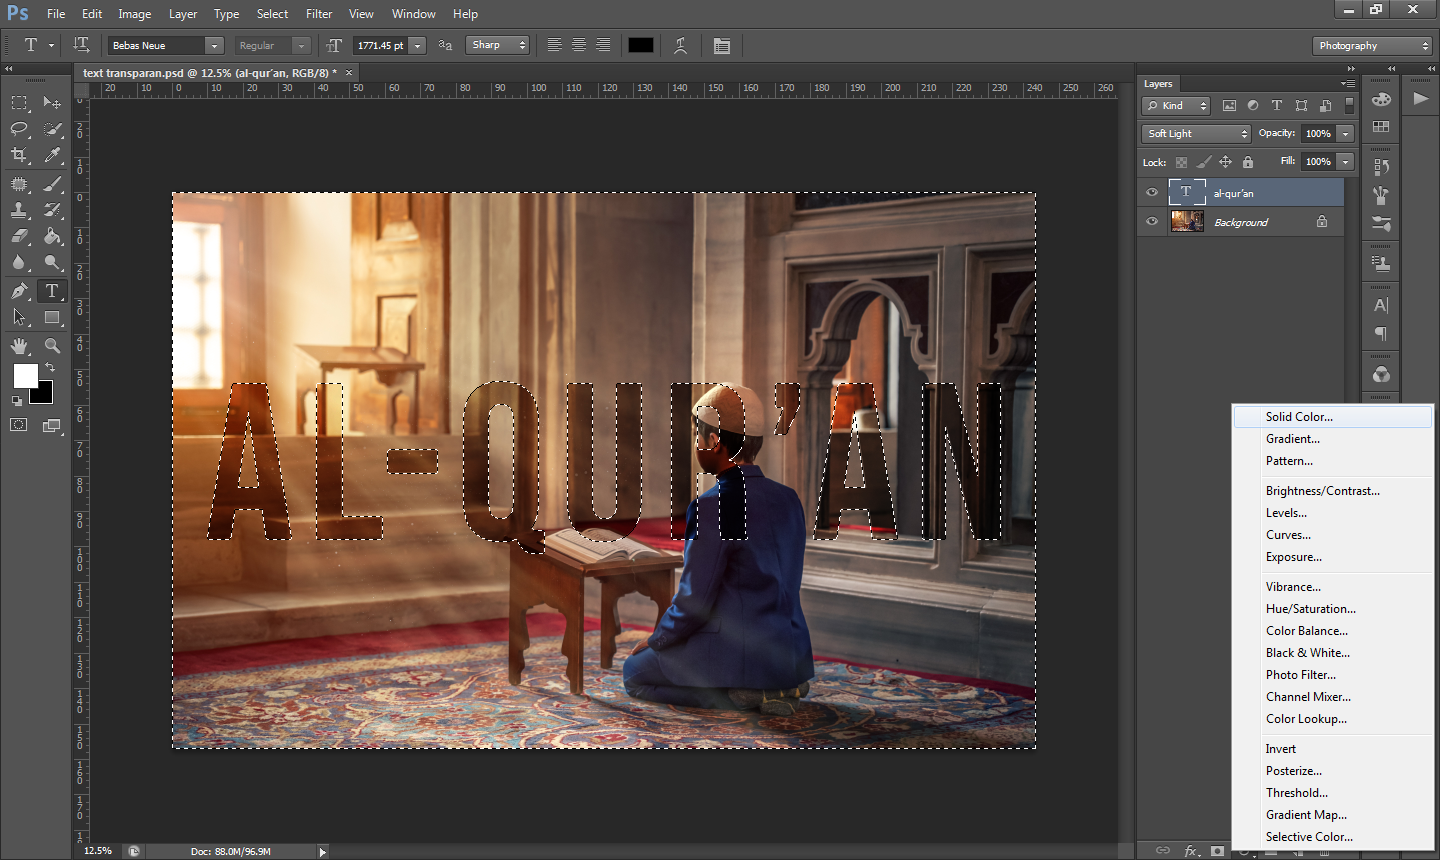
Task: Select the Pen tool
Action: pyautogui.click(x=19, y=291)
